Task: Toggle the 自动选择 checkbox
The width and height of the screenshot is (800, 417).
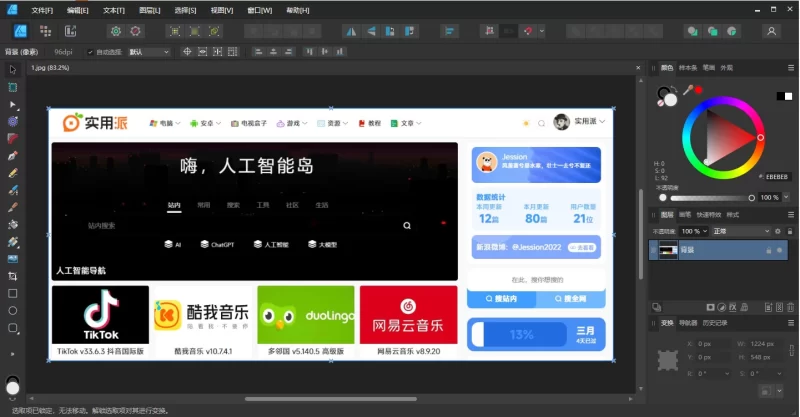Action: (90, 52)
